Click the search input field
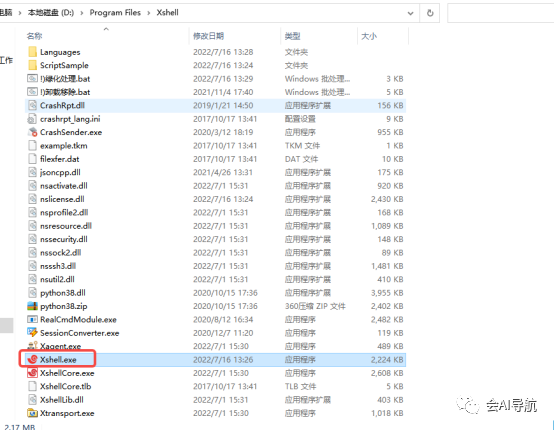Viewport: 554px width, 430px height. click(500, 13)
